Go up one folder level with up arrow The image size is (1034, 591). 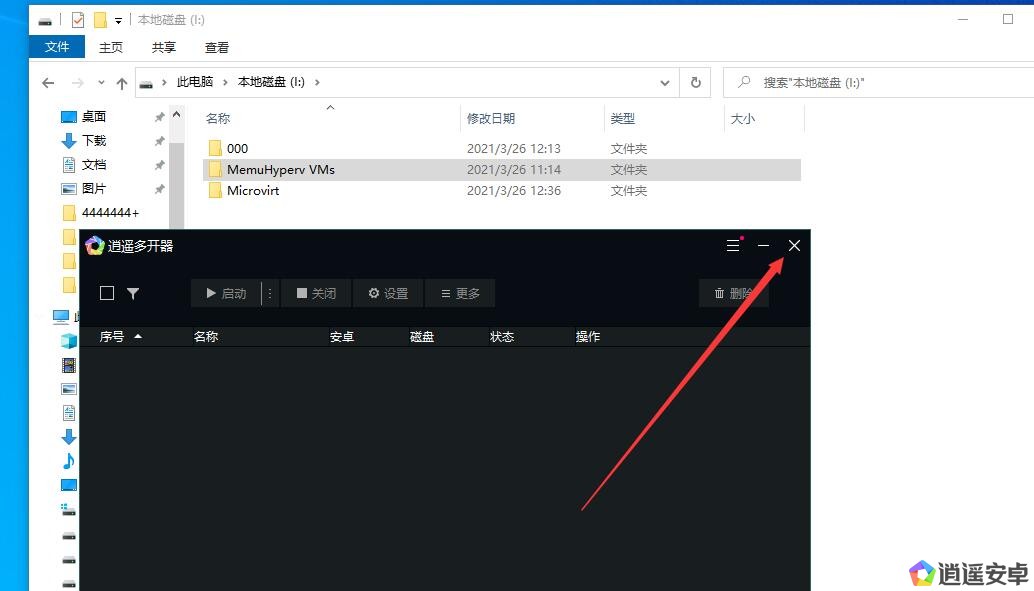(122, 83)
